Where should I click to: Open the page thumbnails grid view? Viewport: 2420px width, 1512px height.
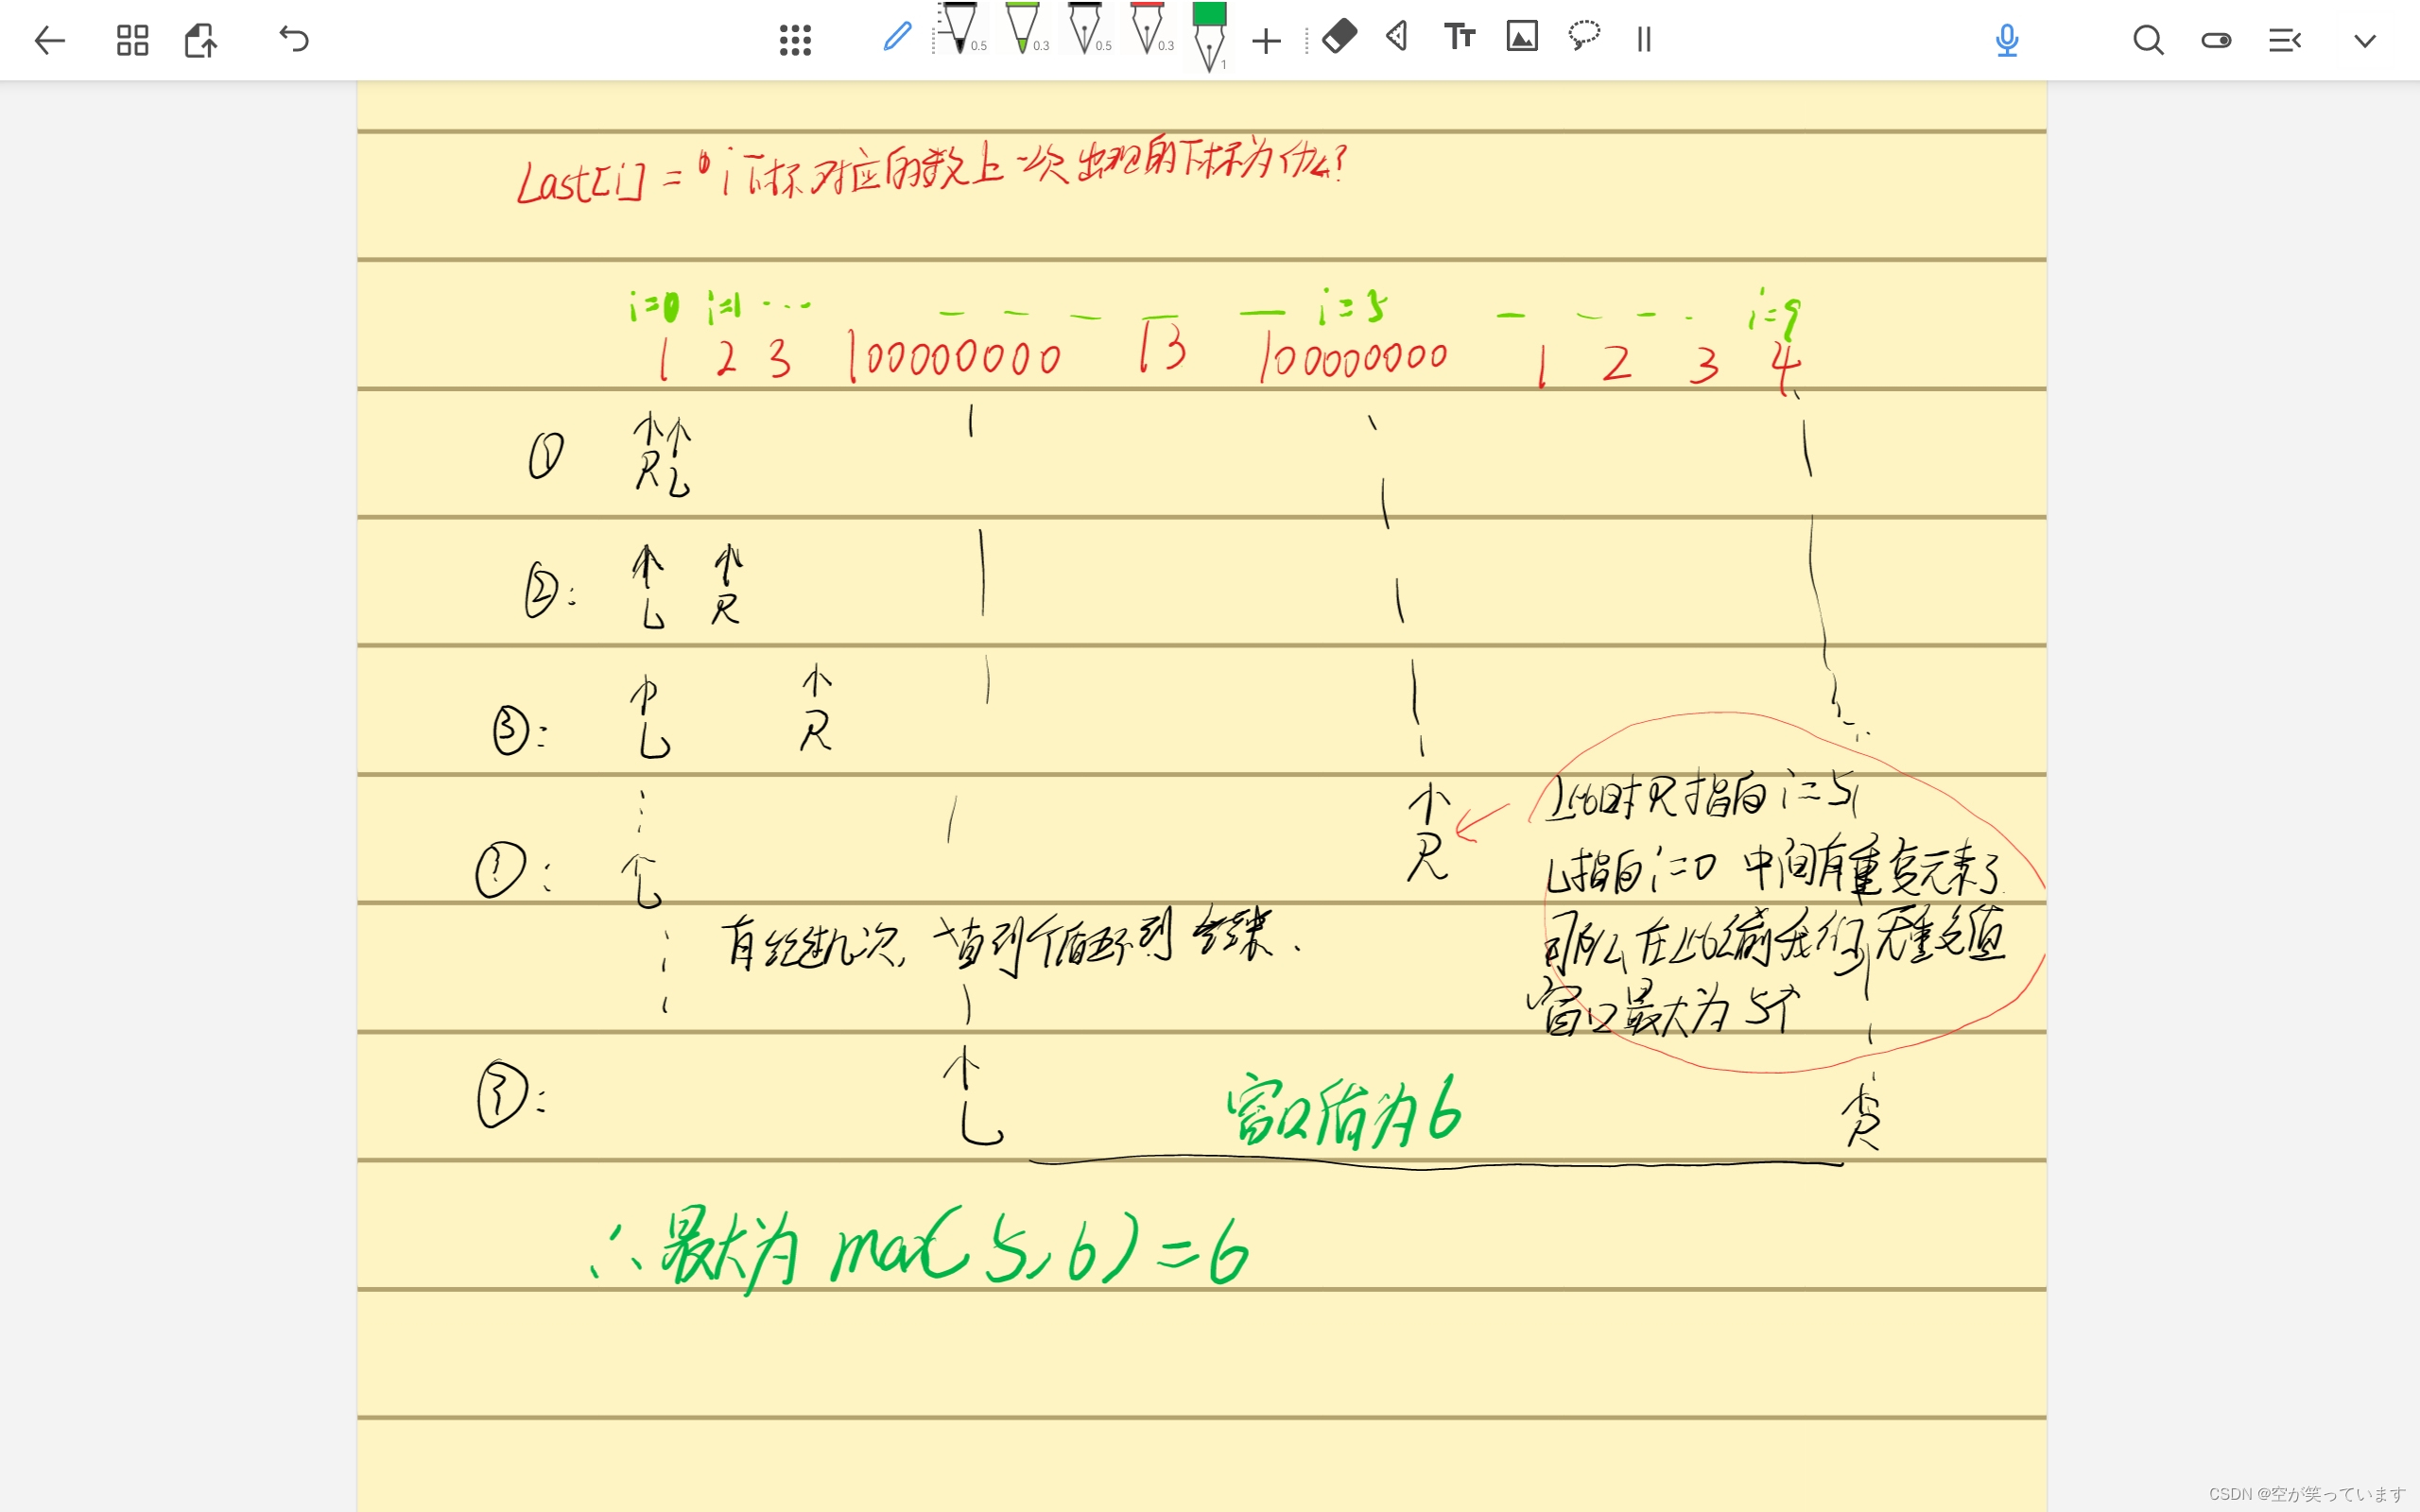pos(132,40)
